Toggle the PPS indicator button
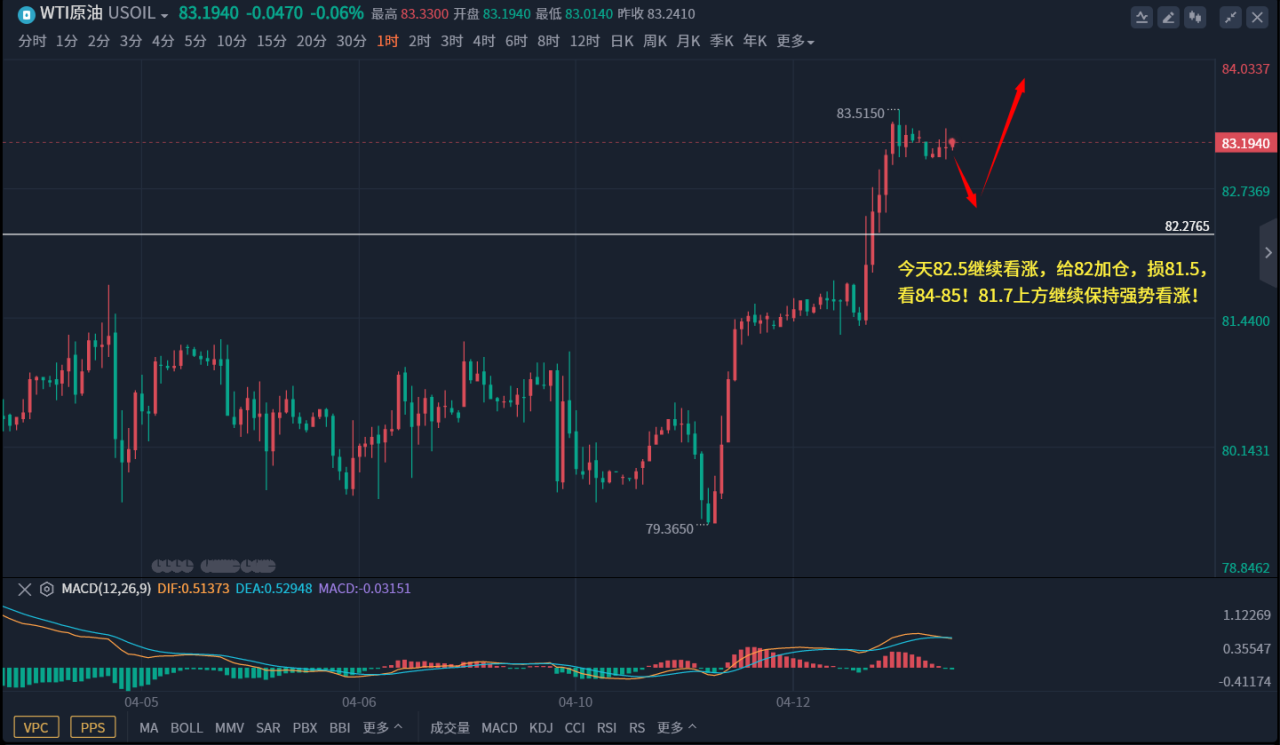 (x=93, y=727)
